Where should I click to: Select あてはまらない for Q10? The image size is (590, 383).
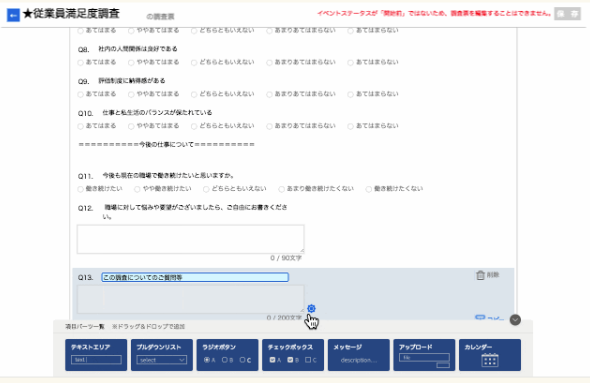[350, 126]
